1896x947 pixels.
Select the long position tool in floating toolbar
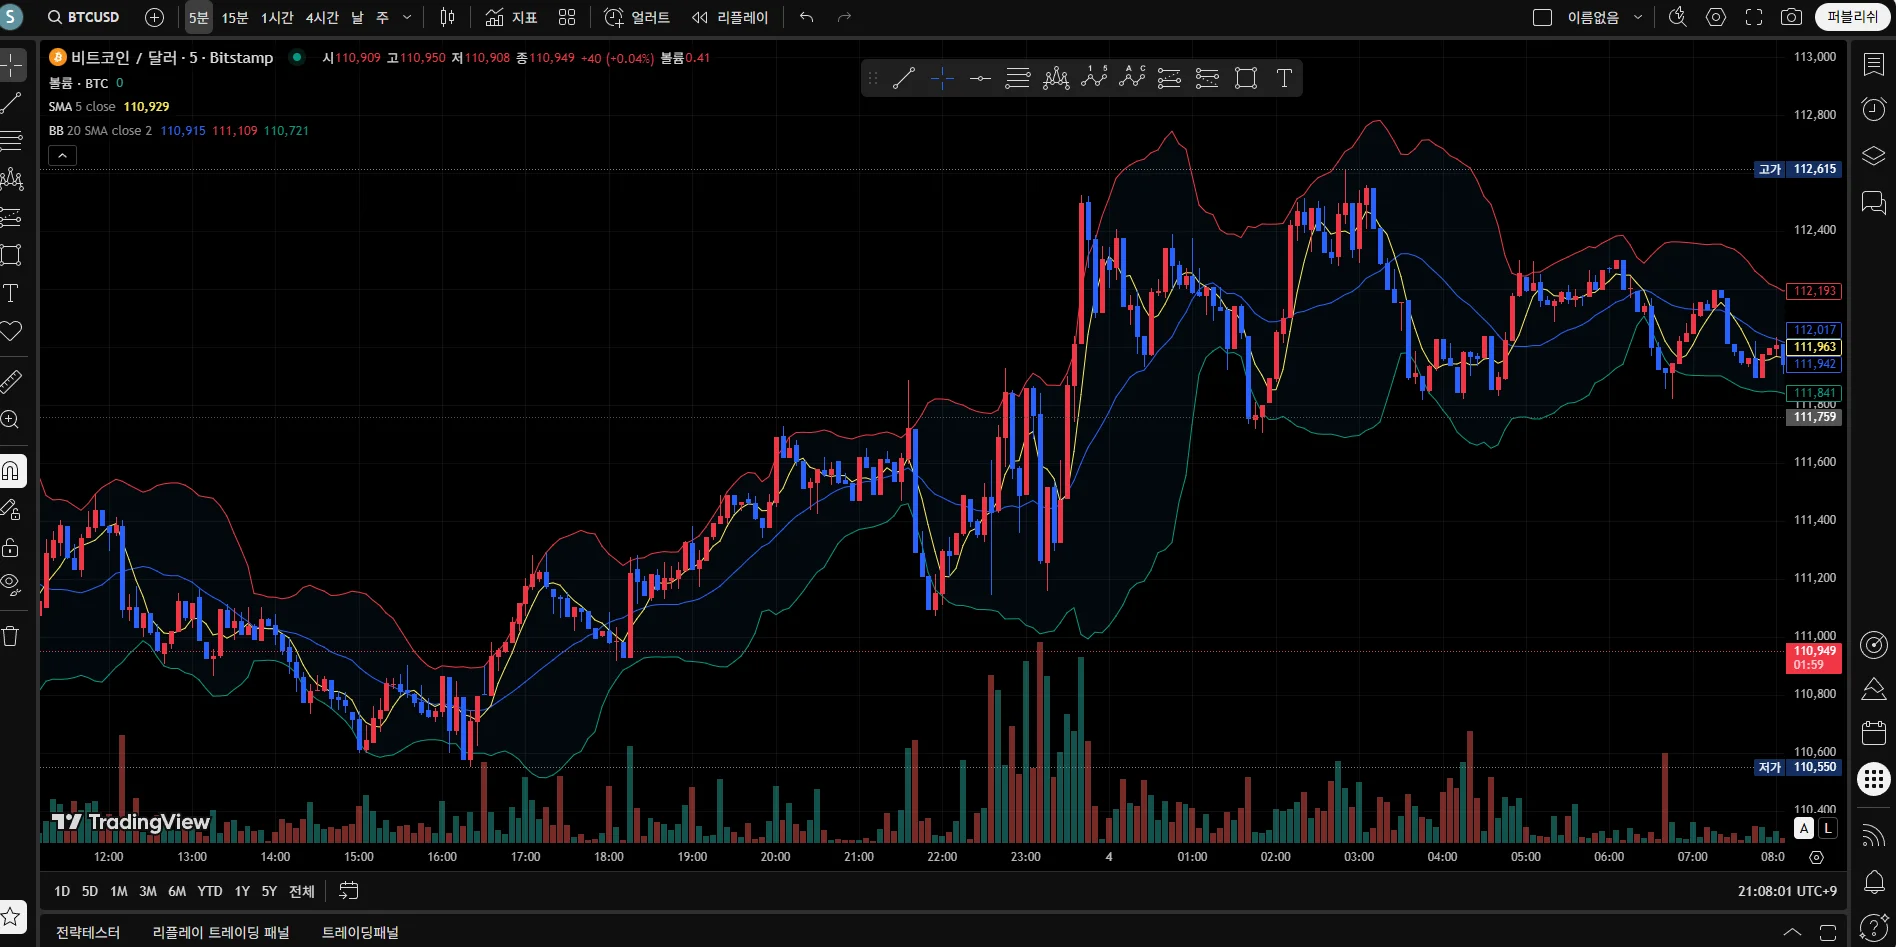pyautogui.click(x=1169, y=78)
